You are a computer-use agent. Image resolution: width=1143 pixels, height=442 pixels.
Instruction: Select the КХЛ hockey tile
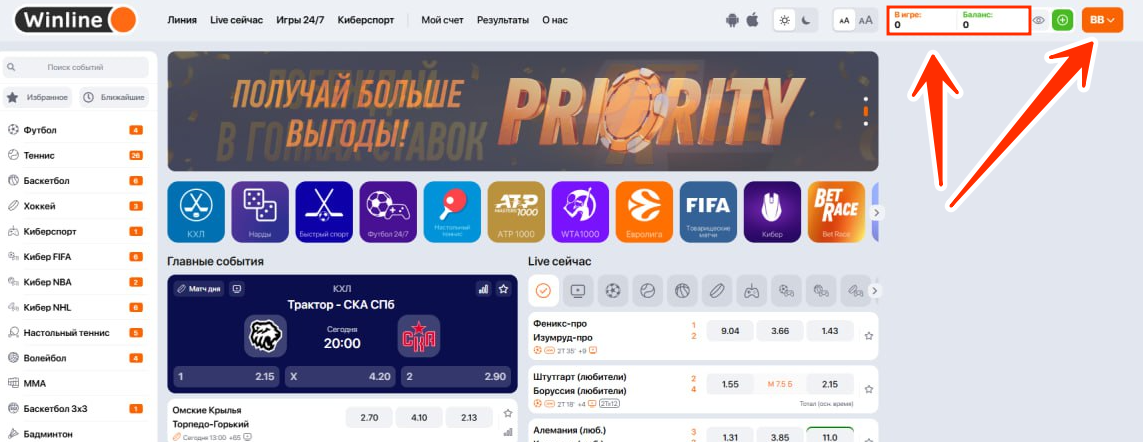(195, 212)
